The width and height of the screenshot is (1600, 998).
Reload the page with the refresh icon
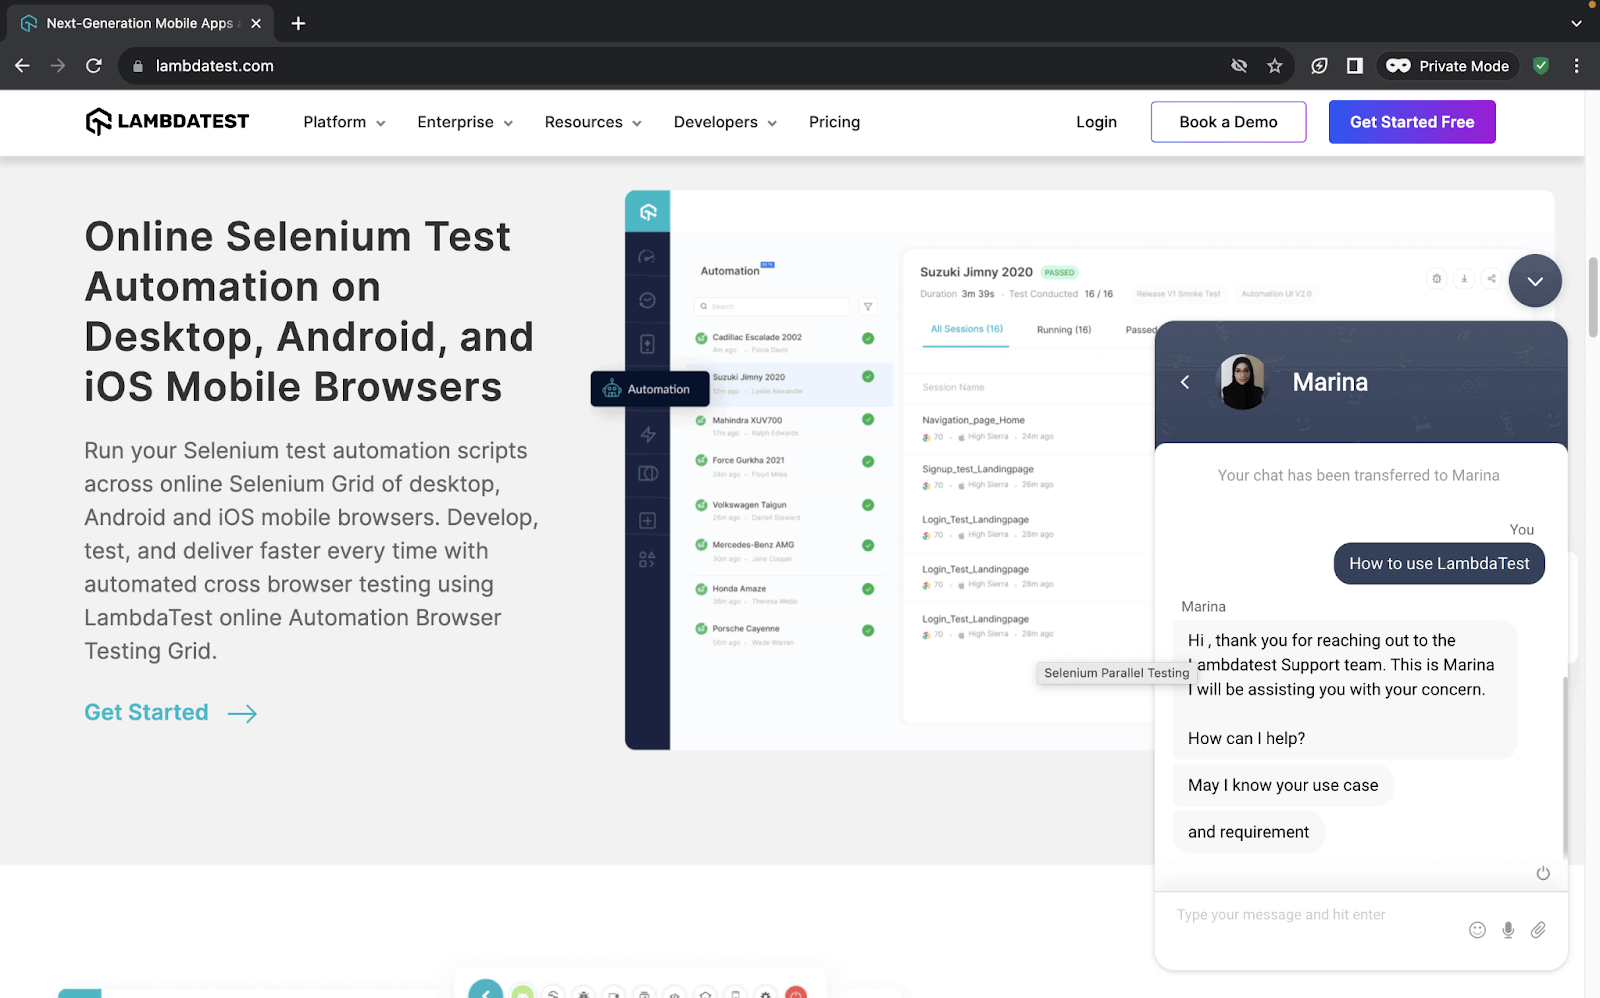click(94, 66)
